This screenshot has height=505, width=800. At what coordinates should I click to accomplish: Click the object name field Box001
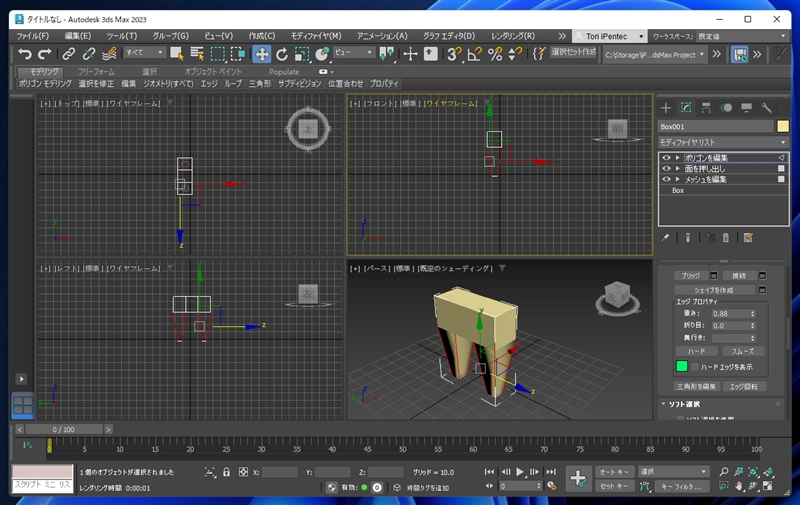[716, 127]
